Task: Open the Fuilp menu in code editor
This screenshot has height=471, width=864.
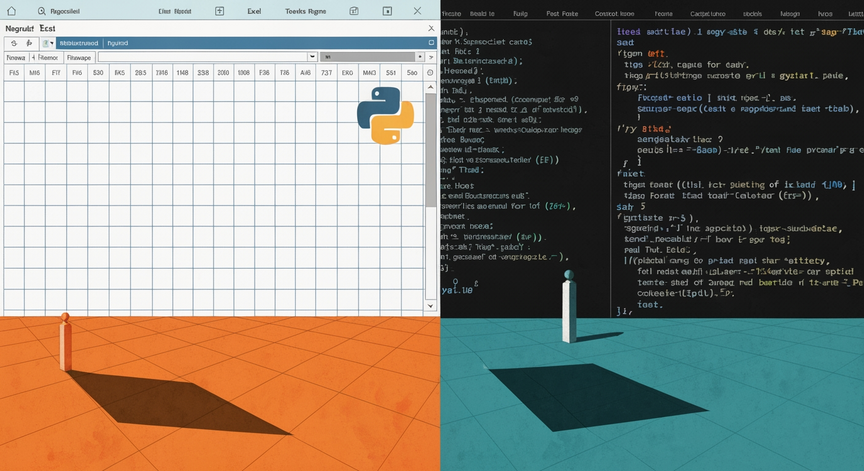Action: (520, 14)
